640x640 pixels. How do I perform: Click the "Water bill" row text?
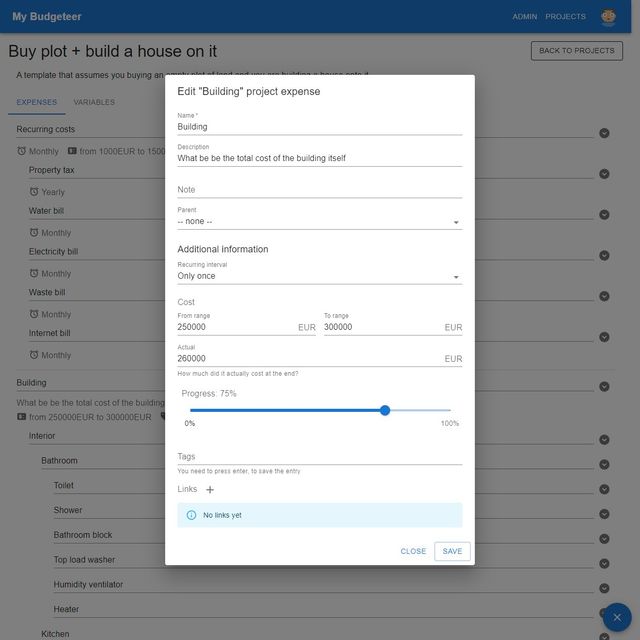point(46,211)
